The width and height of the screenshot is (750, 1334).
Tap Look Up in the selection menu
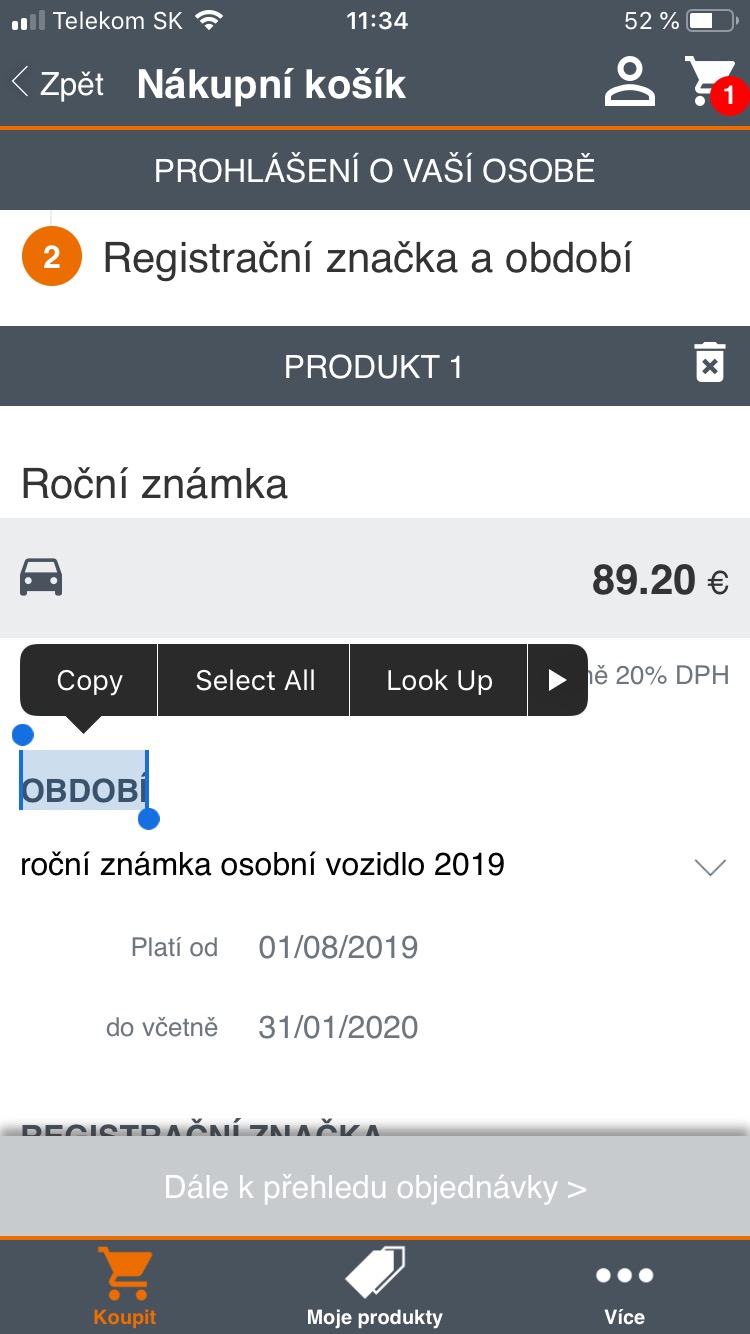(x=439, y=680)
